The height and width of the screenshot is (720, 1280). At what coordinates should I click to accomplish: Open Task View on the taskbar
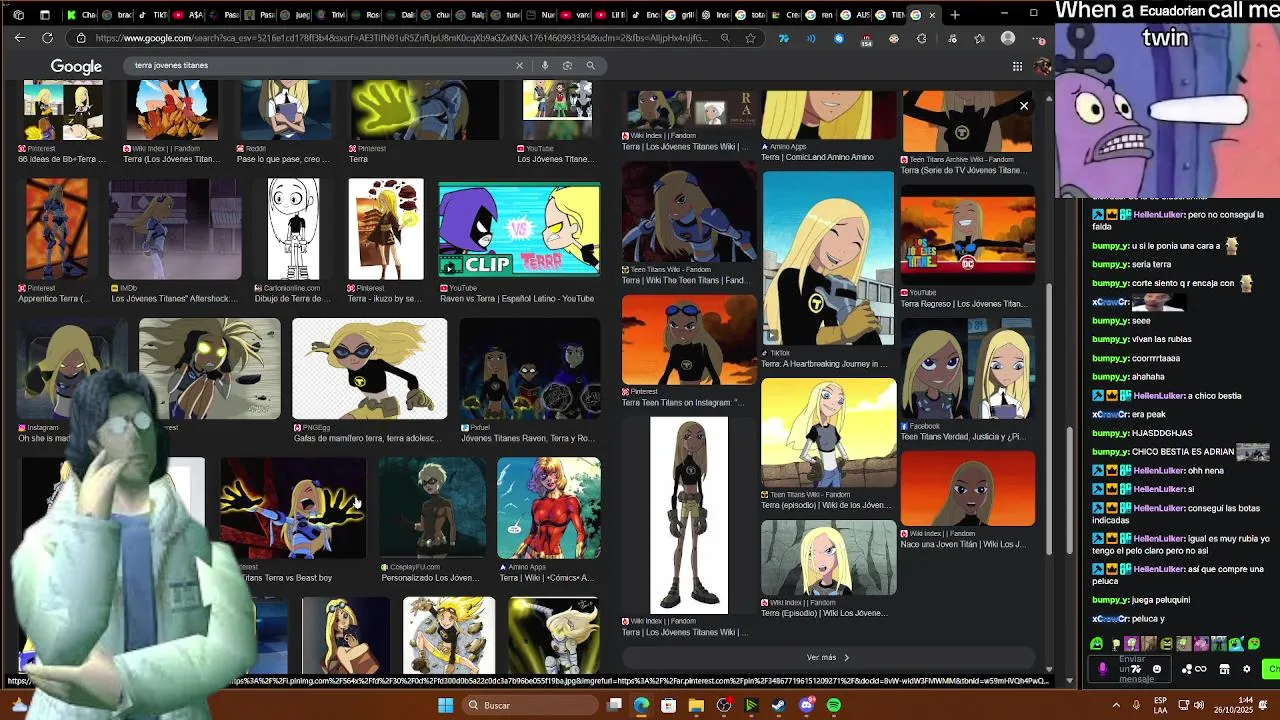pos(614,705)
